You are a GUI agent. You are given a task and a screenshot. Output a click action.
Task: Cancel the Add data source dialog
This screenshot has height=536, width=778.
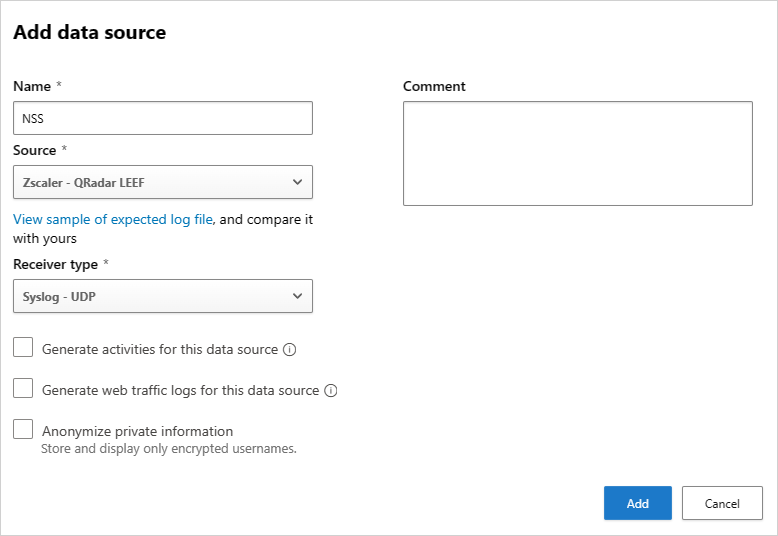tap(722, 503)
